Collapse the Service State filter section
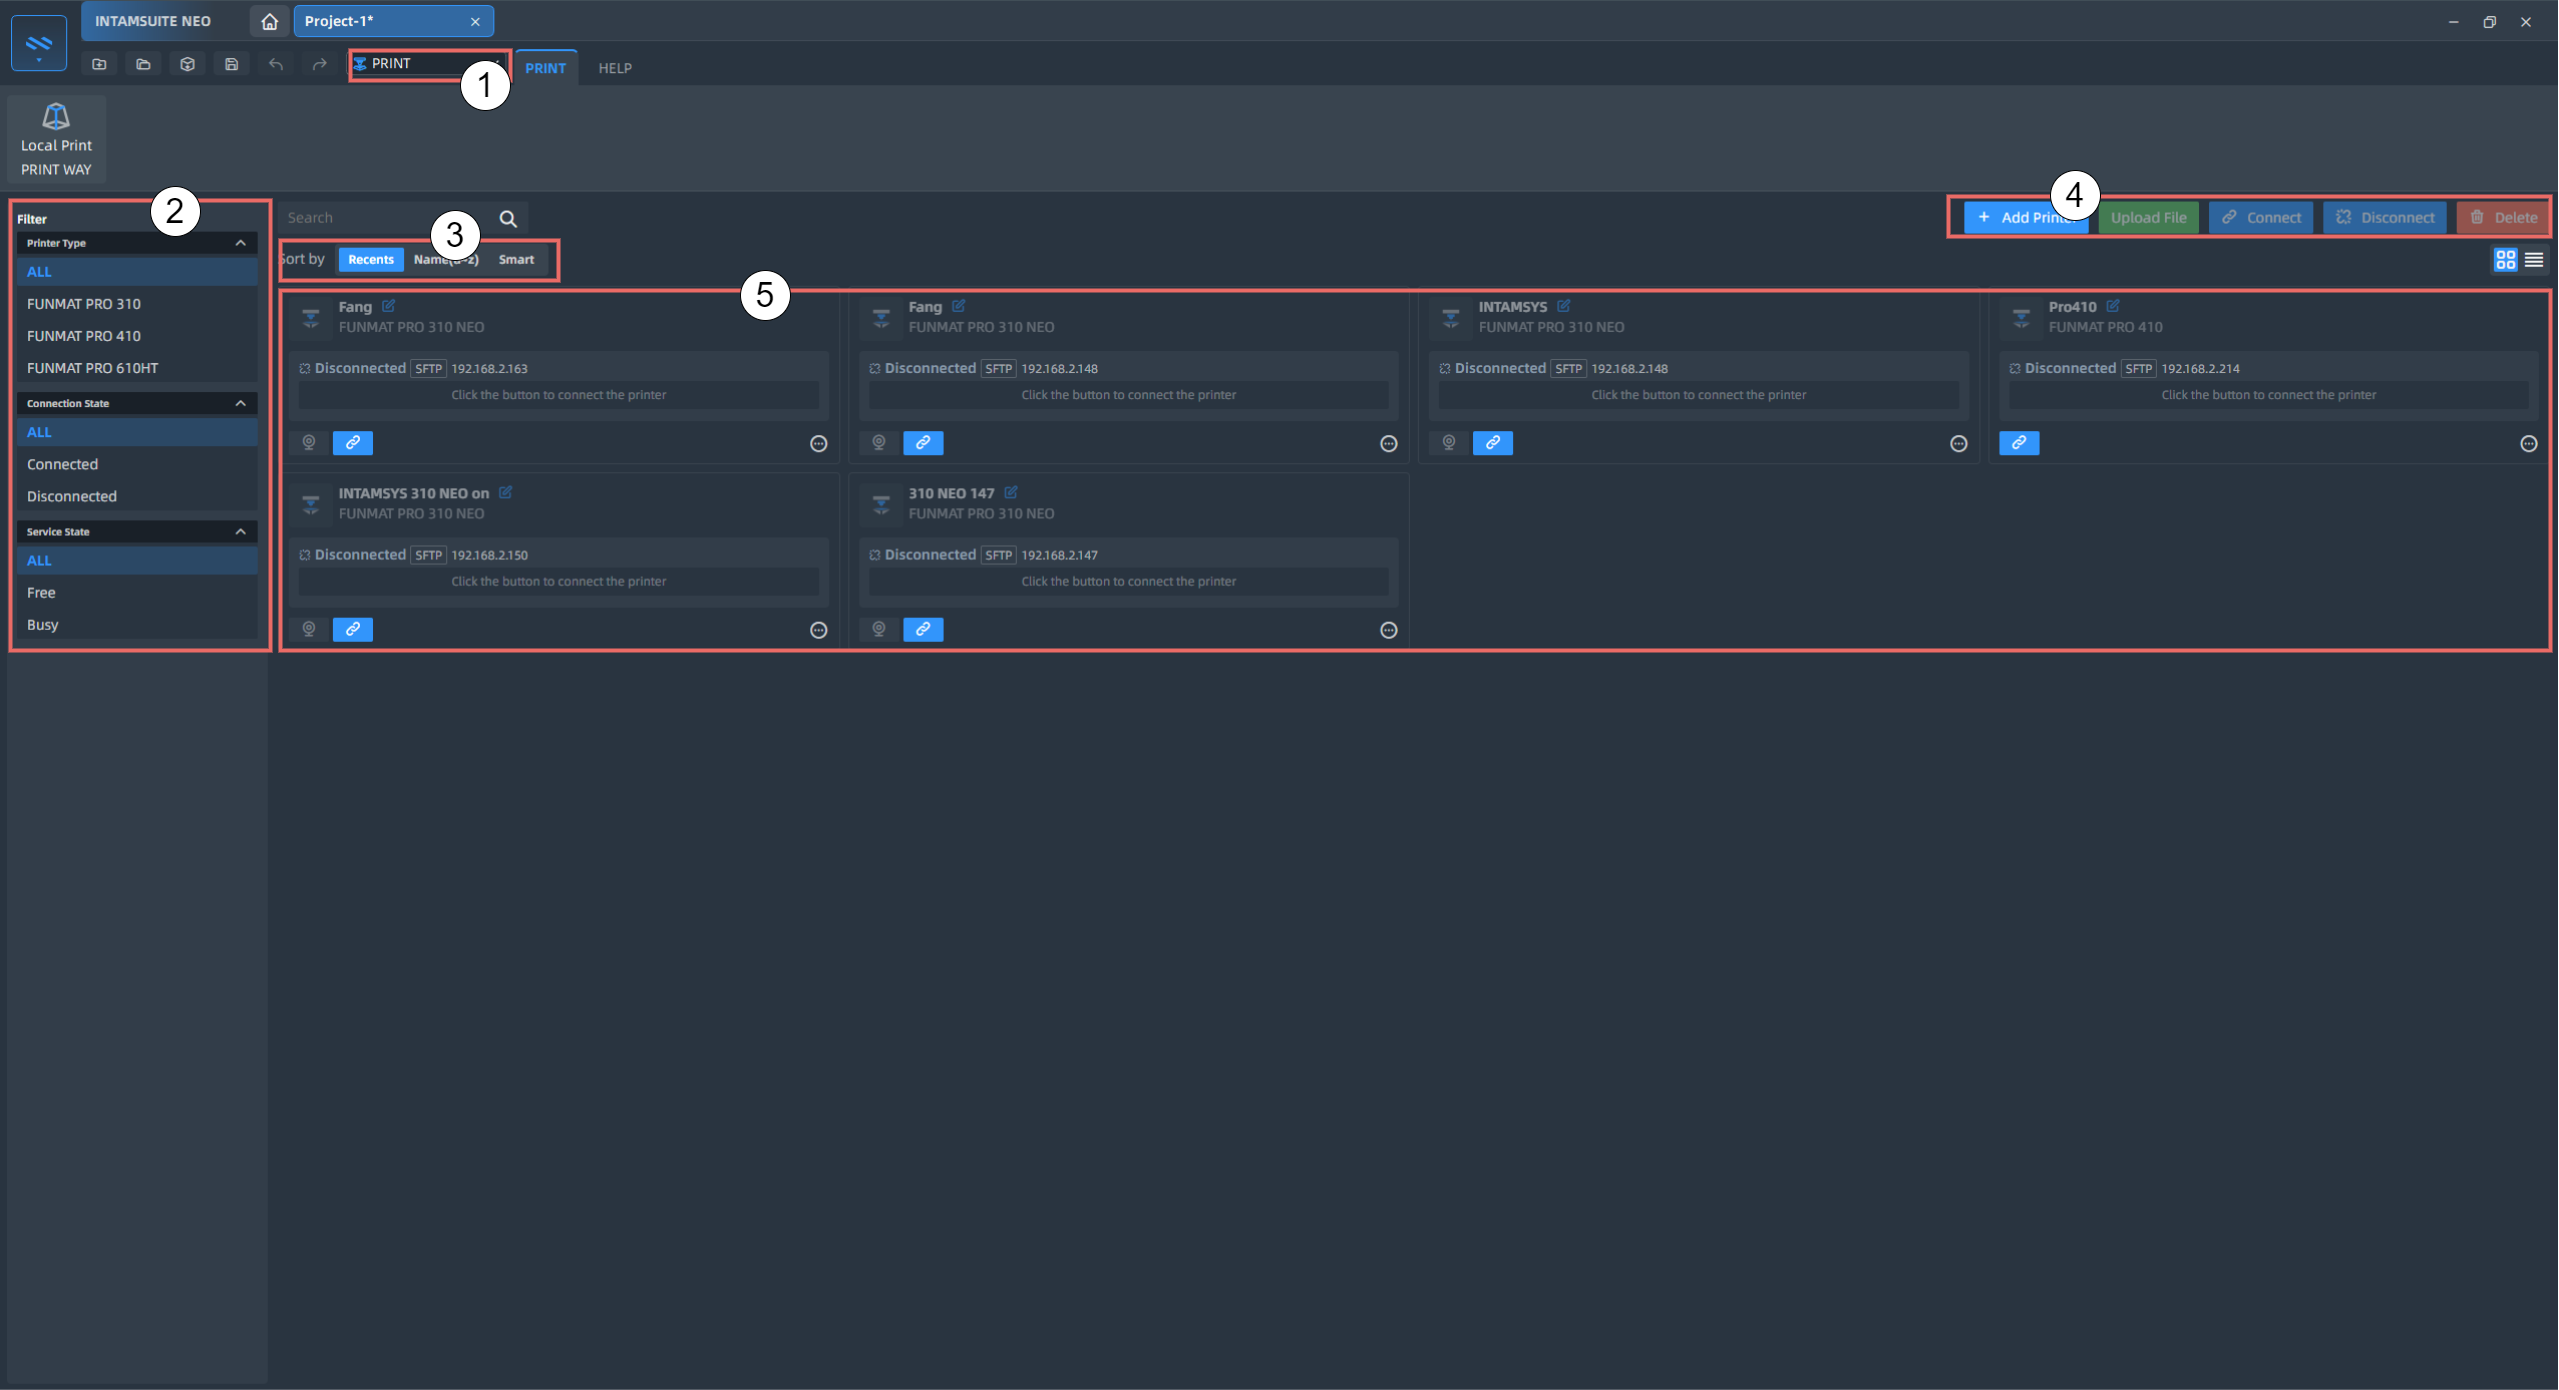This screenshot has width=2559, height=1390. pyautogui.click(x=240, y=532)
